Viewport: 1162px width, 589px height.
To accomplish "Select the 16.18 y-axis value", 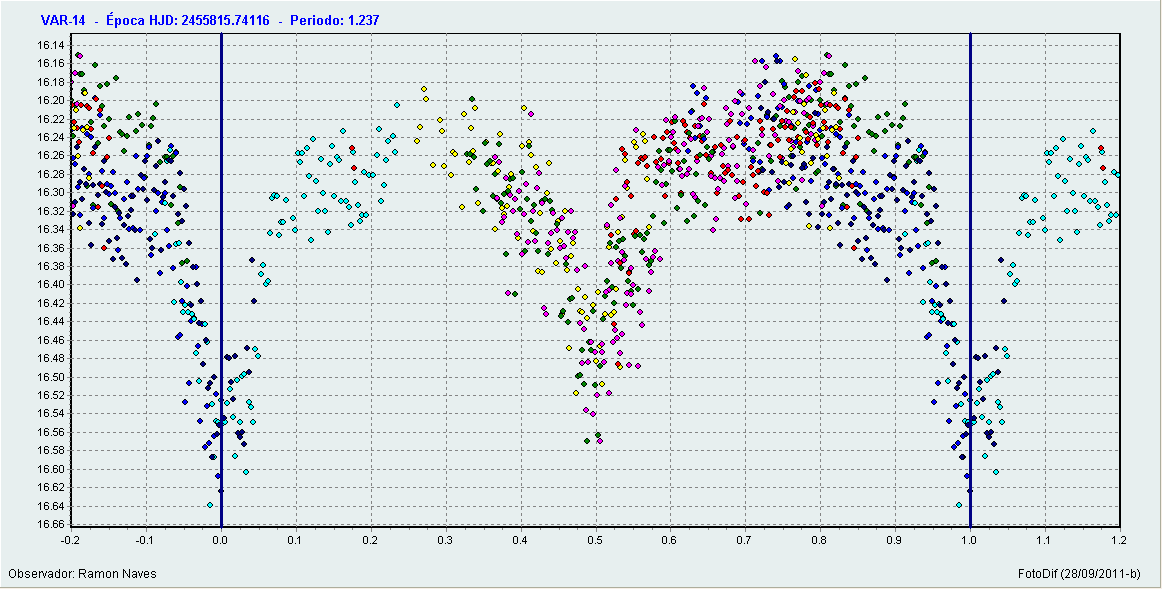I will 50,81.
